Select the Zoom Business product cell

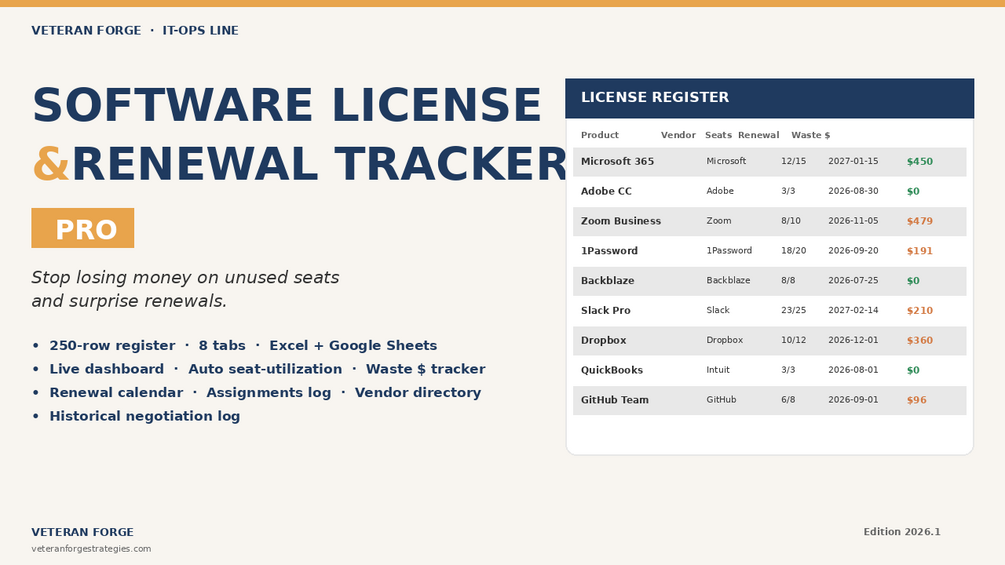click(x=620, y=221)
